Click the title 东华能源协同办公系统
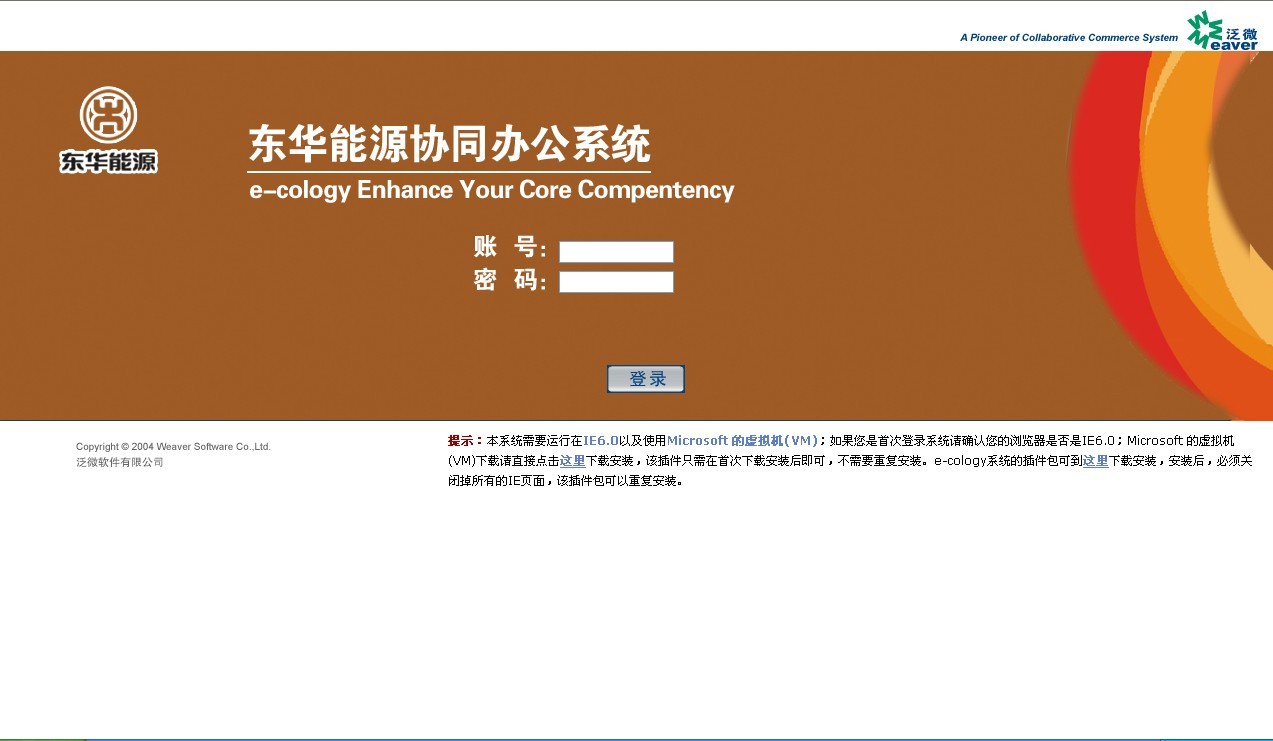 pyautogui.click(x=449, y=144)
